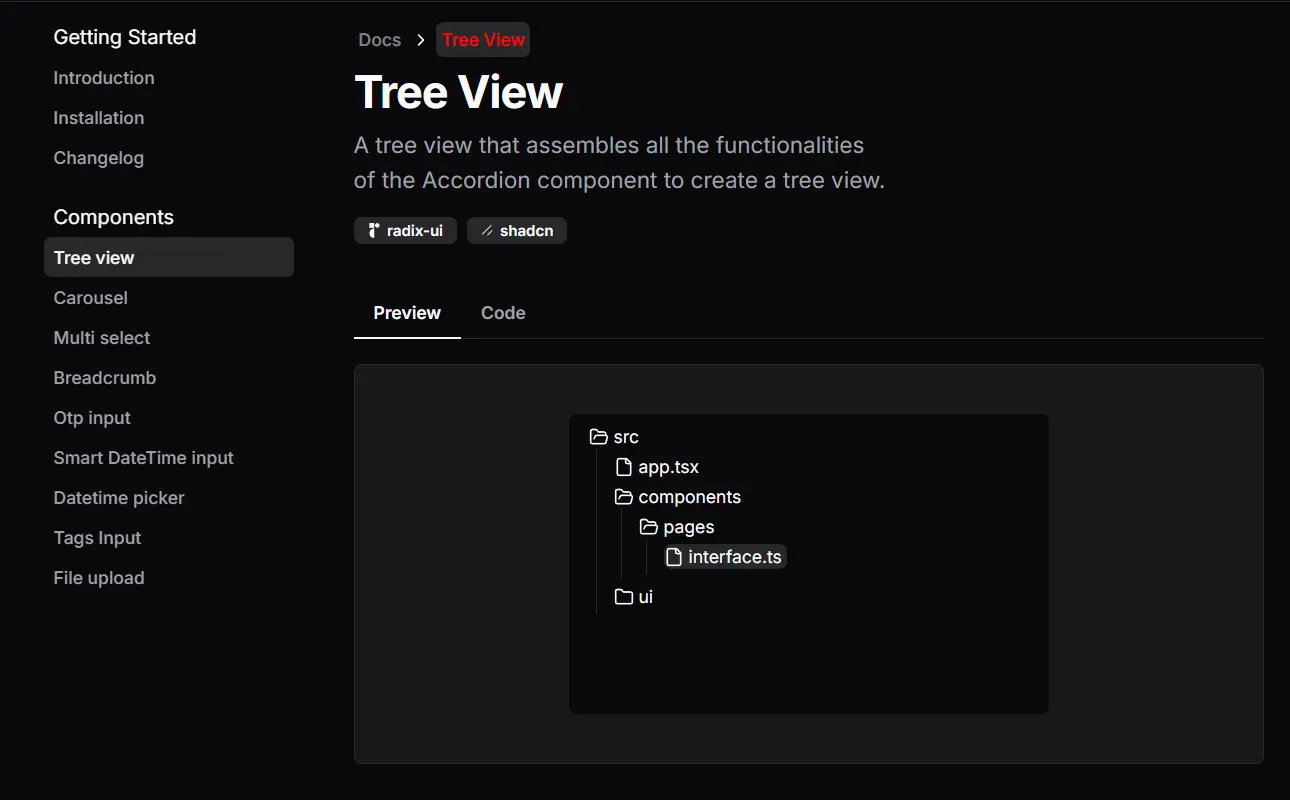Click the radix-ui logo in the badge
This screenshot has width=1290, height=800.
pyautogui.click(x=374, y=230)
